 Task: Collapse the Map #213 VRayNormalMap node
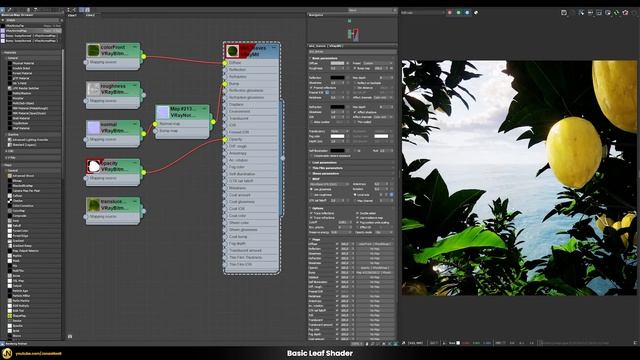[x=204, y=109]
